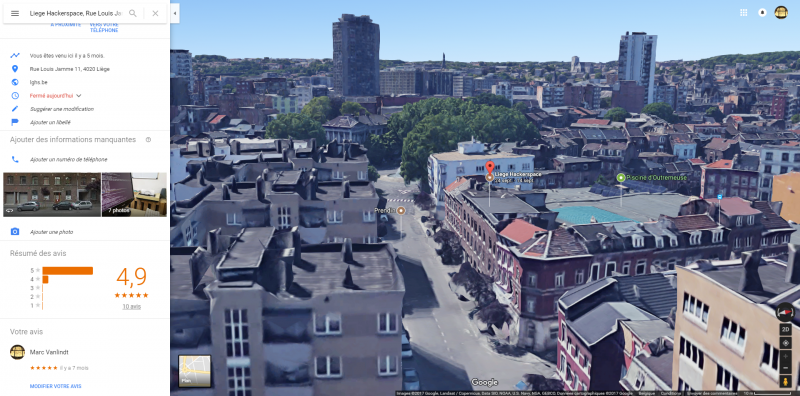Screen dimensions: 800x396
Task: Click the pencil suggest edit icon
Action: [x=15, y=109]
